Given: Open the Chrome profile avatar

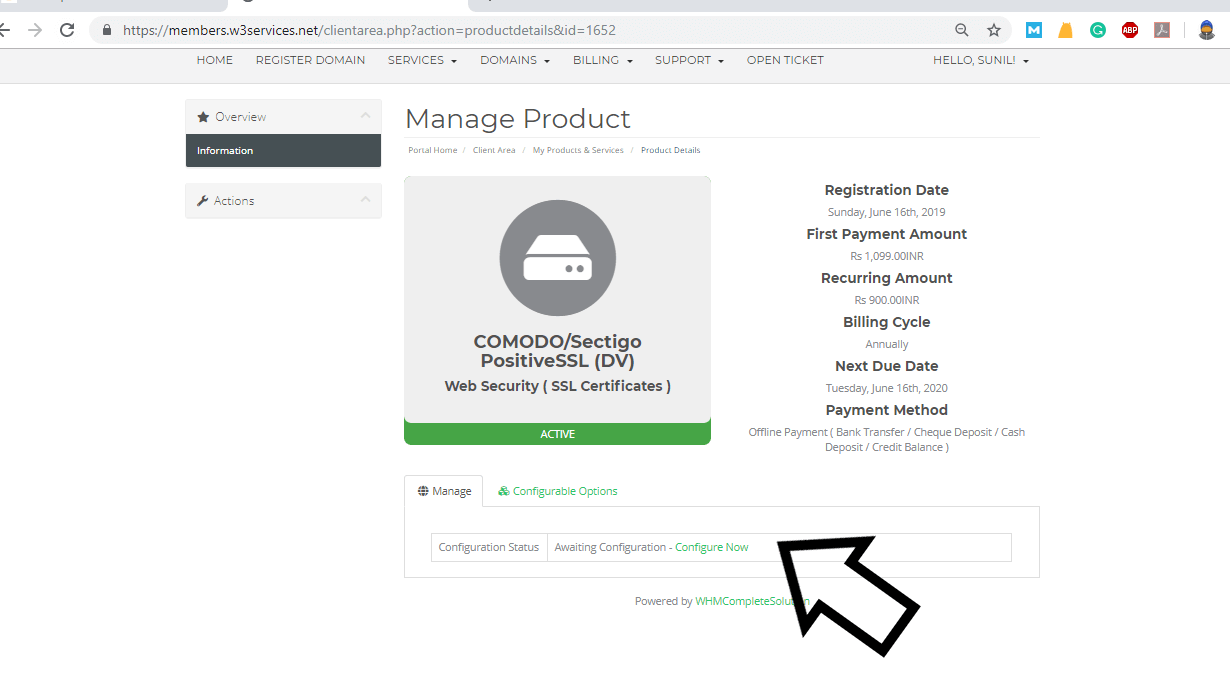Looking at the screenshot, I should pos(1207,30).
